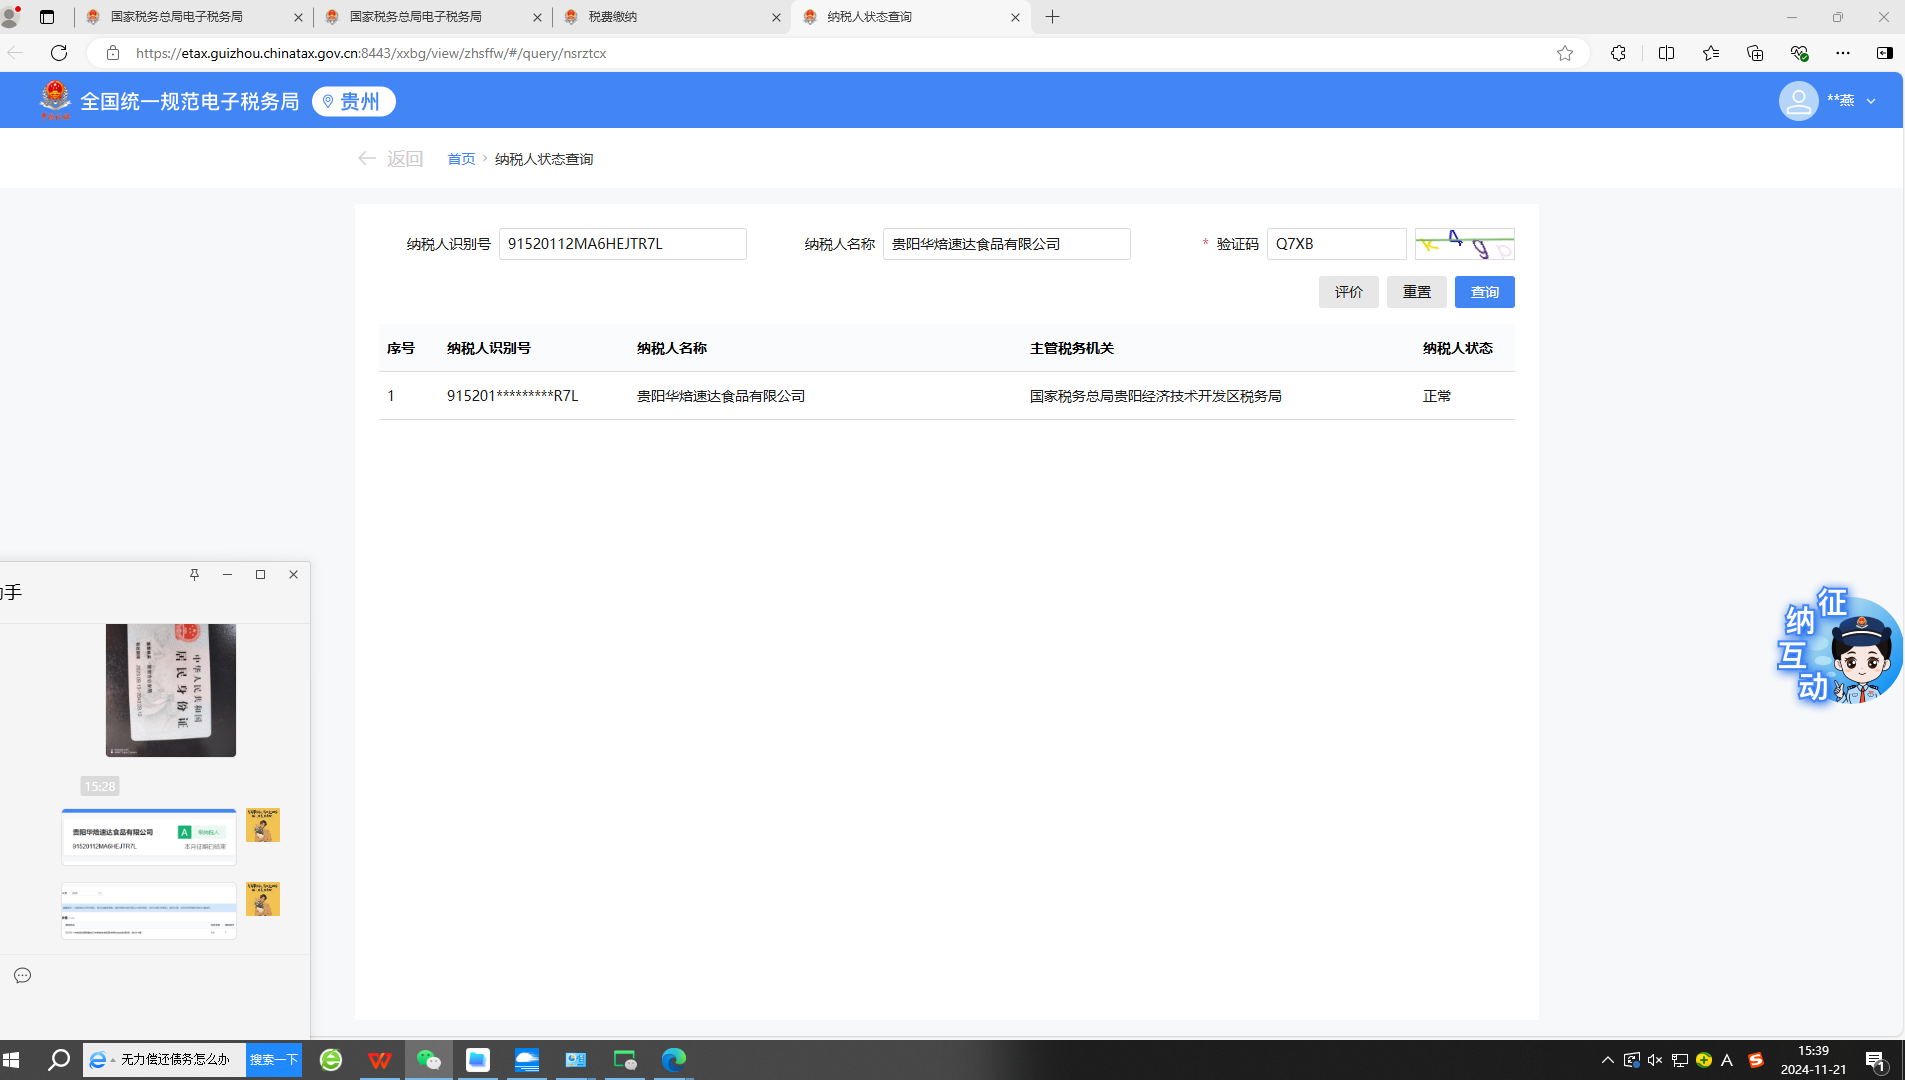Open split screen view icon
The image size is (1905, 1080).
(x=1666, y=53)
